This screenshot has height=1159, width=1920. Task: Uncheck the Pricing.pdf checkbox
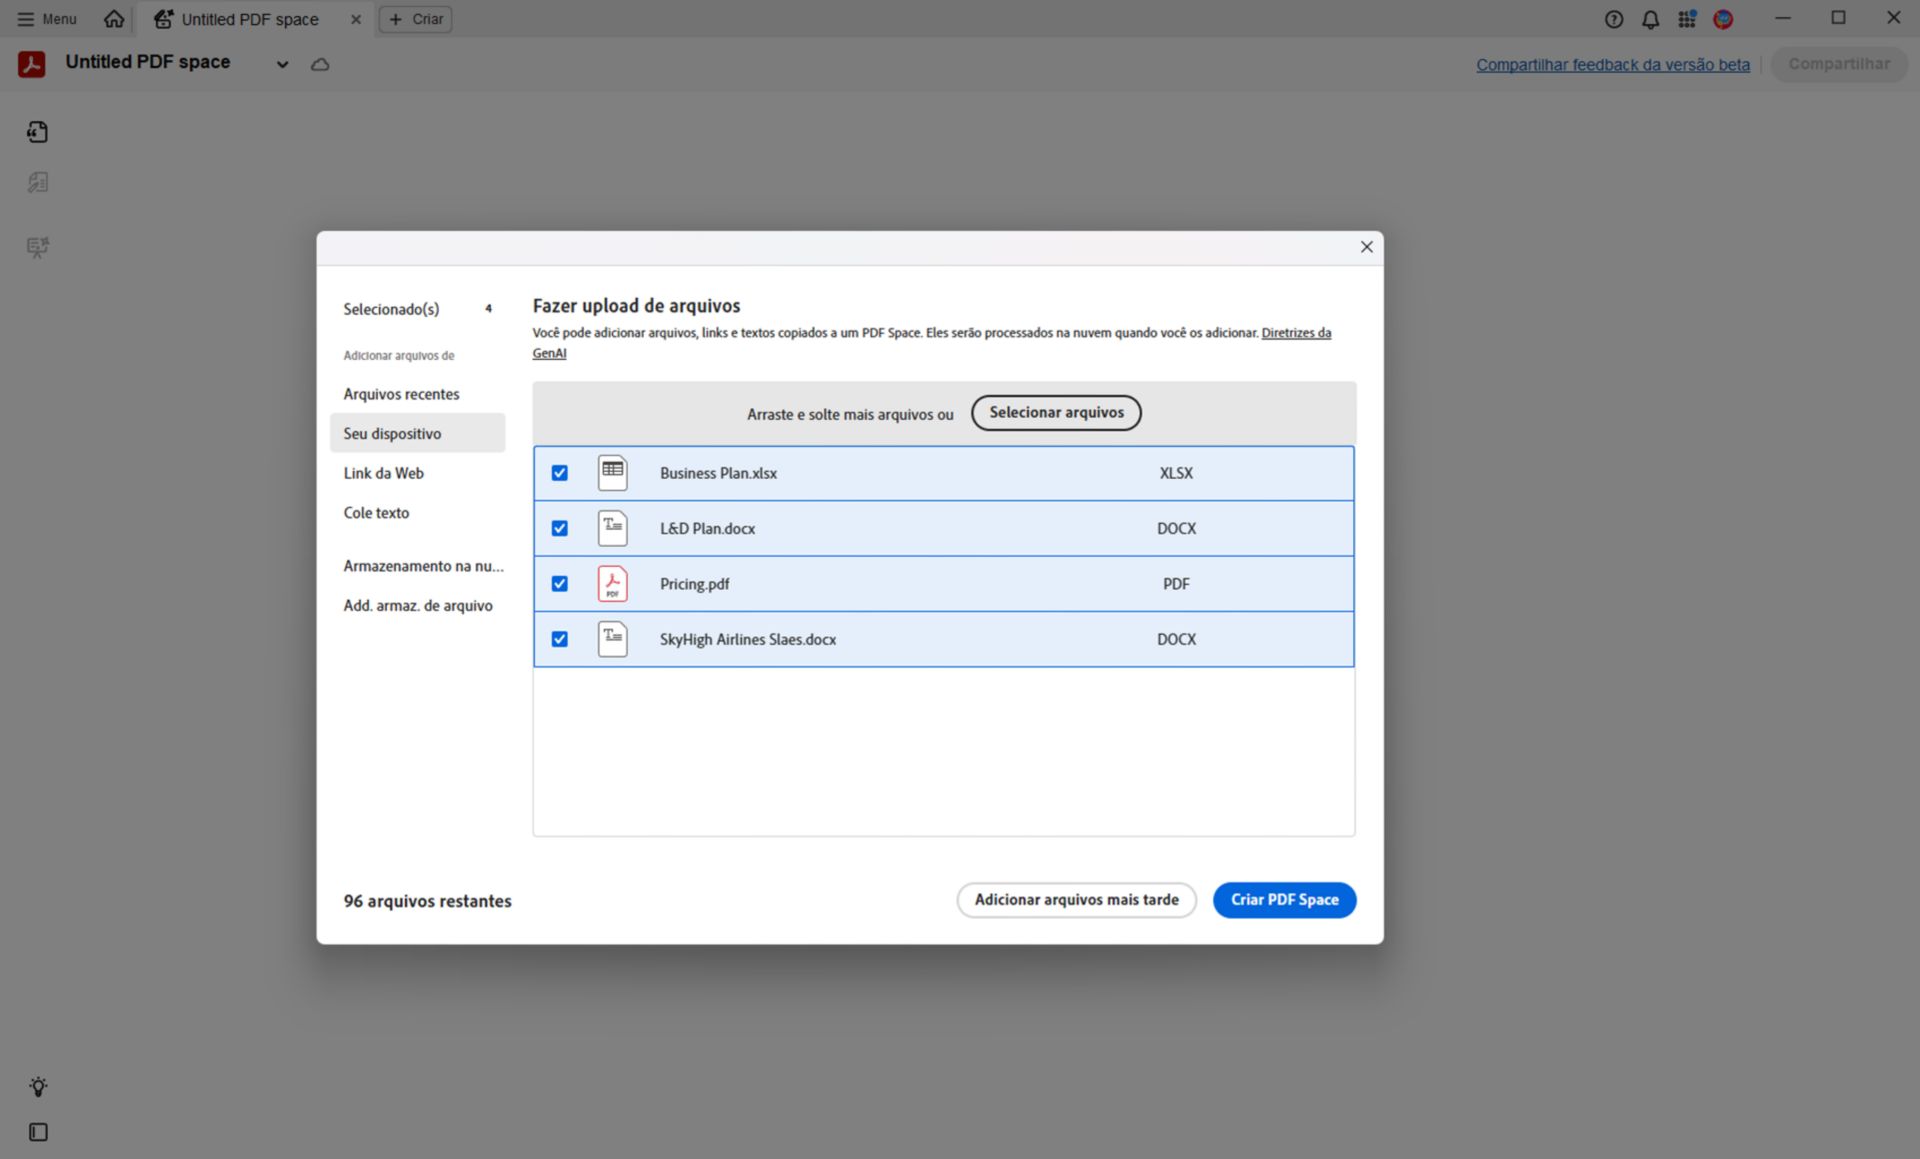pyautogui.click(x=560, y=584)
